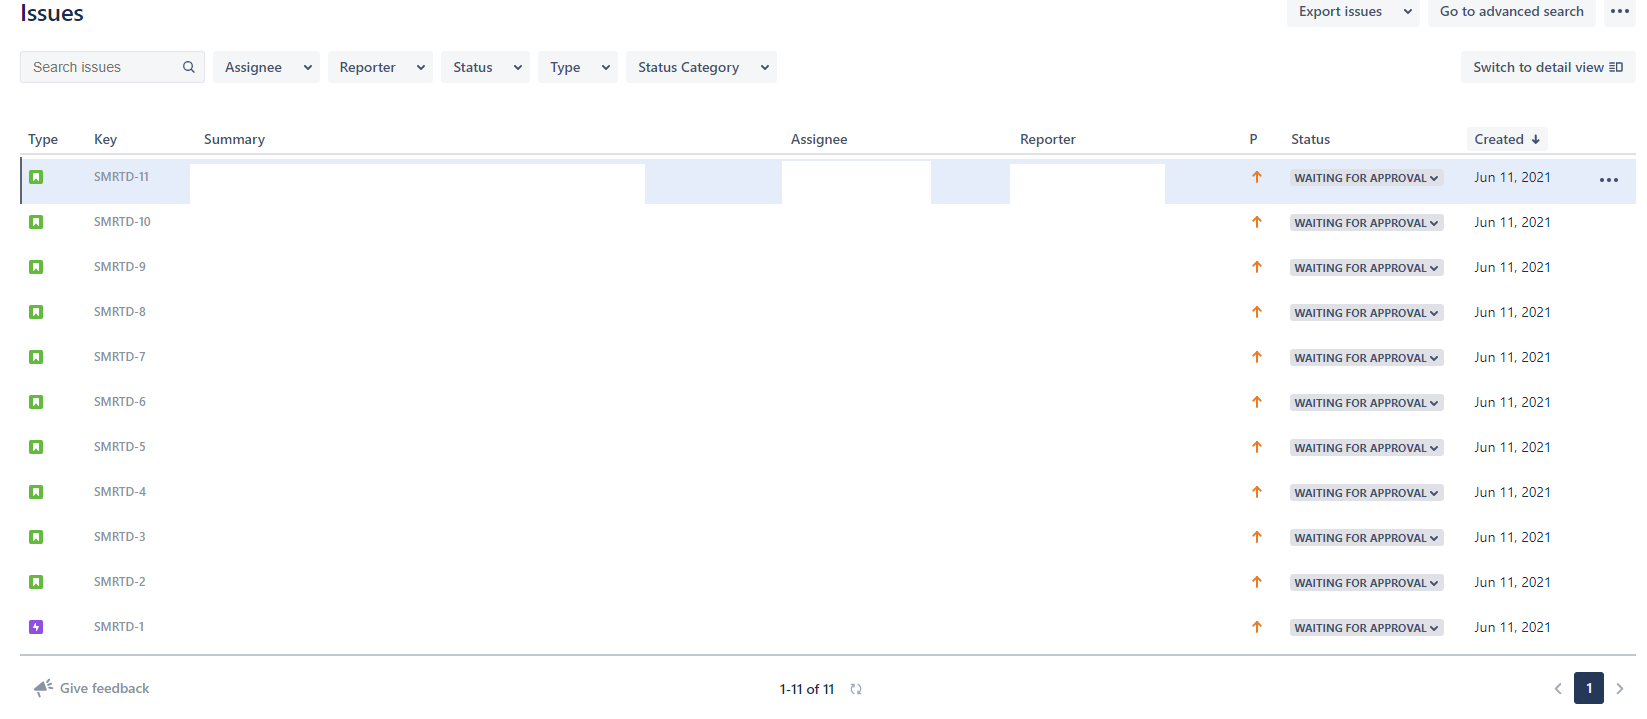Click the priority arrow icon for SMRTD-5
The image size is (1647, 719).
pos(1257,447)
